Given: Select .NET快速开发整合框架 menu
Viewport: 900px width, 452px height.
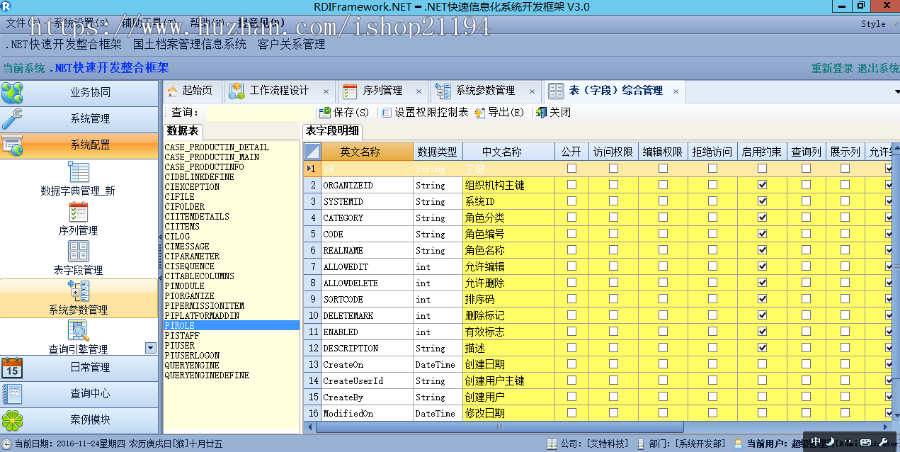Looking at the screenshot, I should [x=63, y=44].
